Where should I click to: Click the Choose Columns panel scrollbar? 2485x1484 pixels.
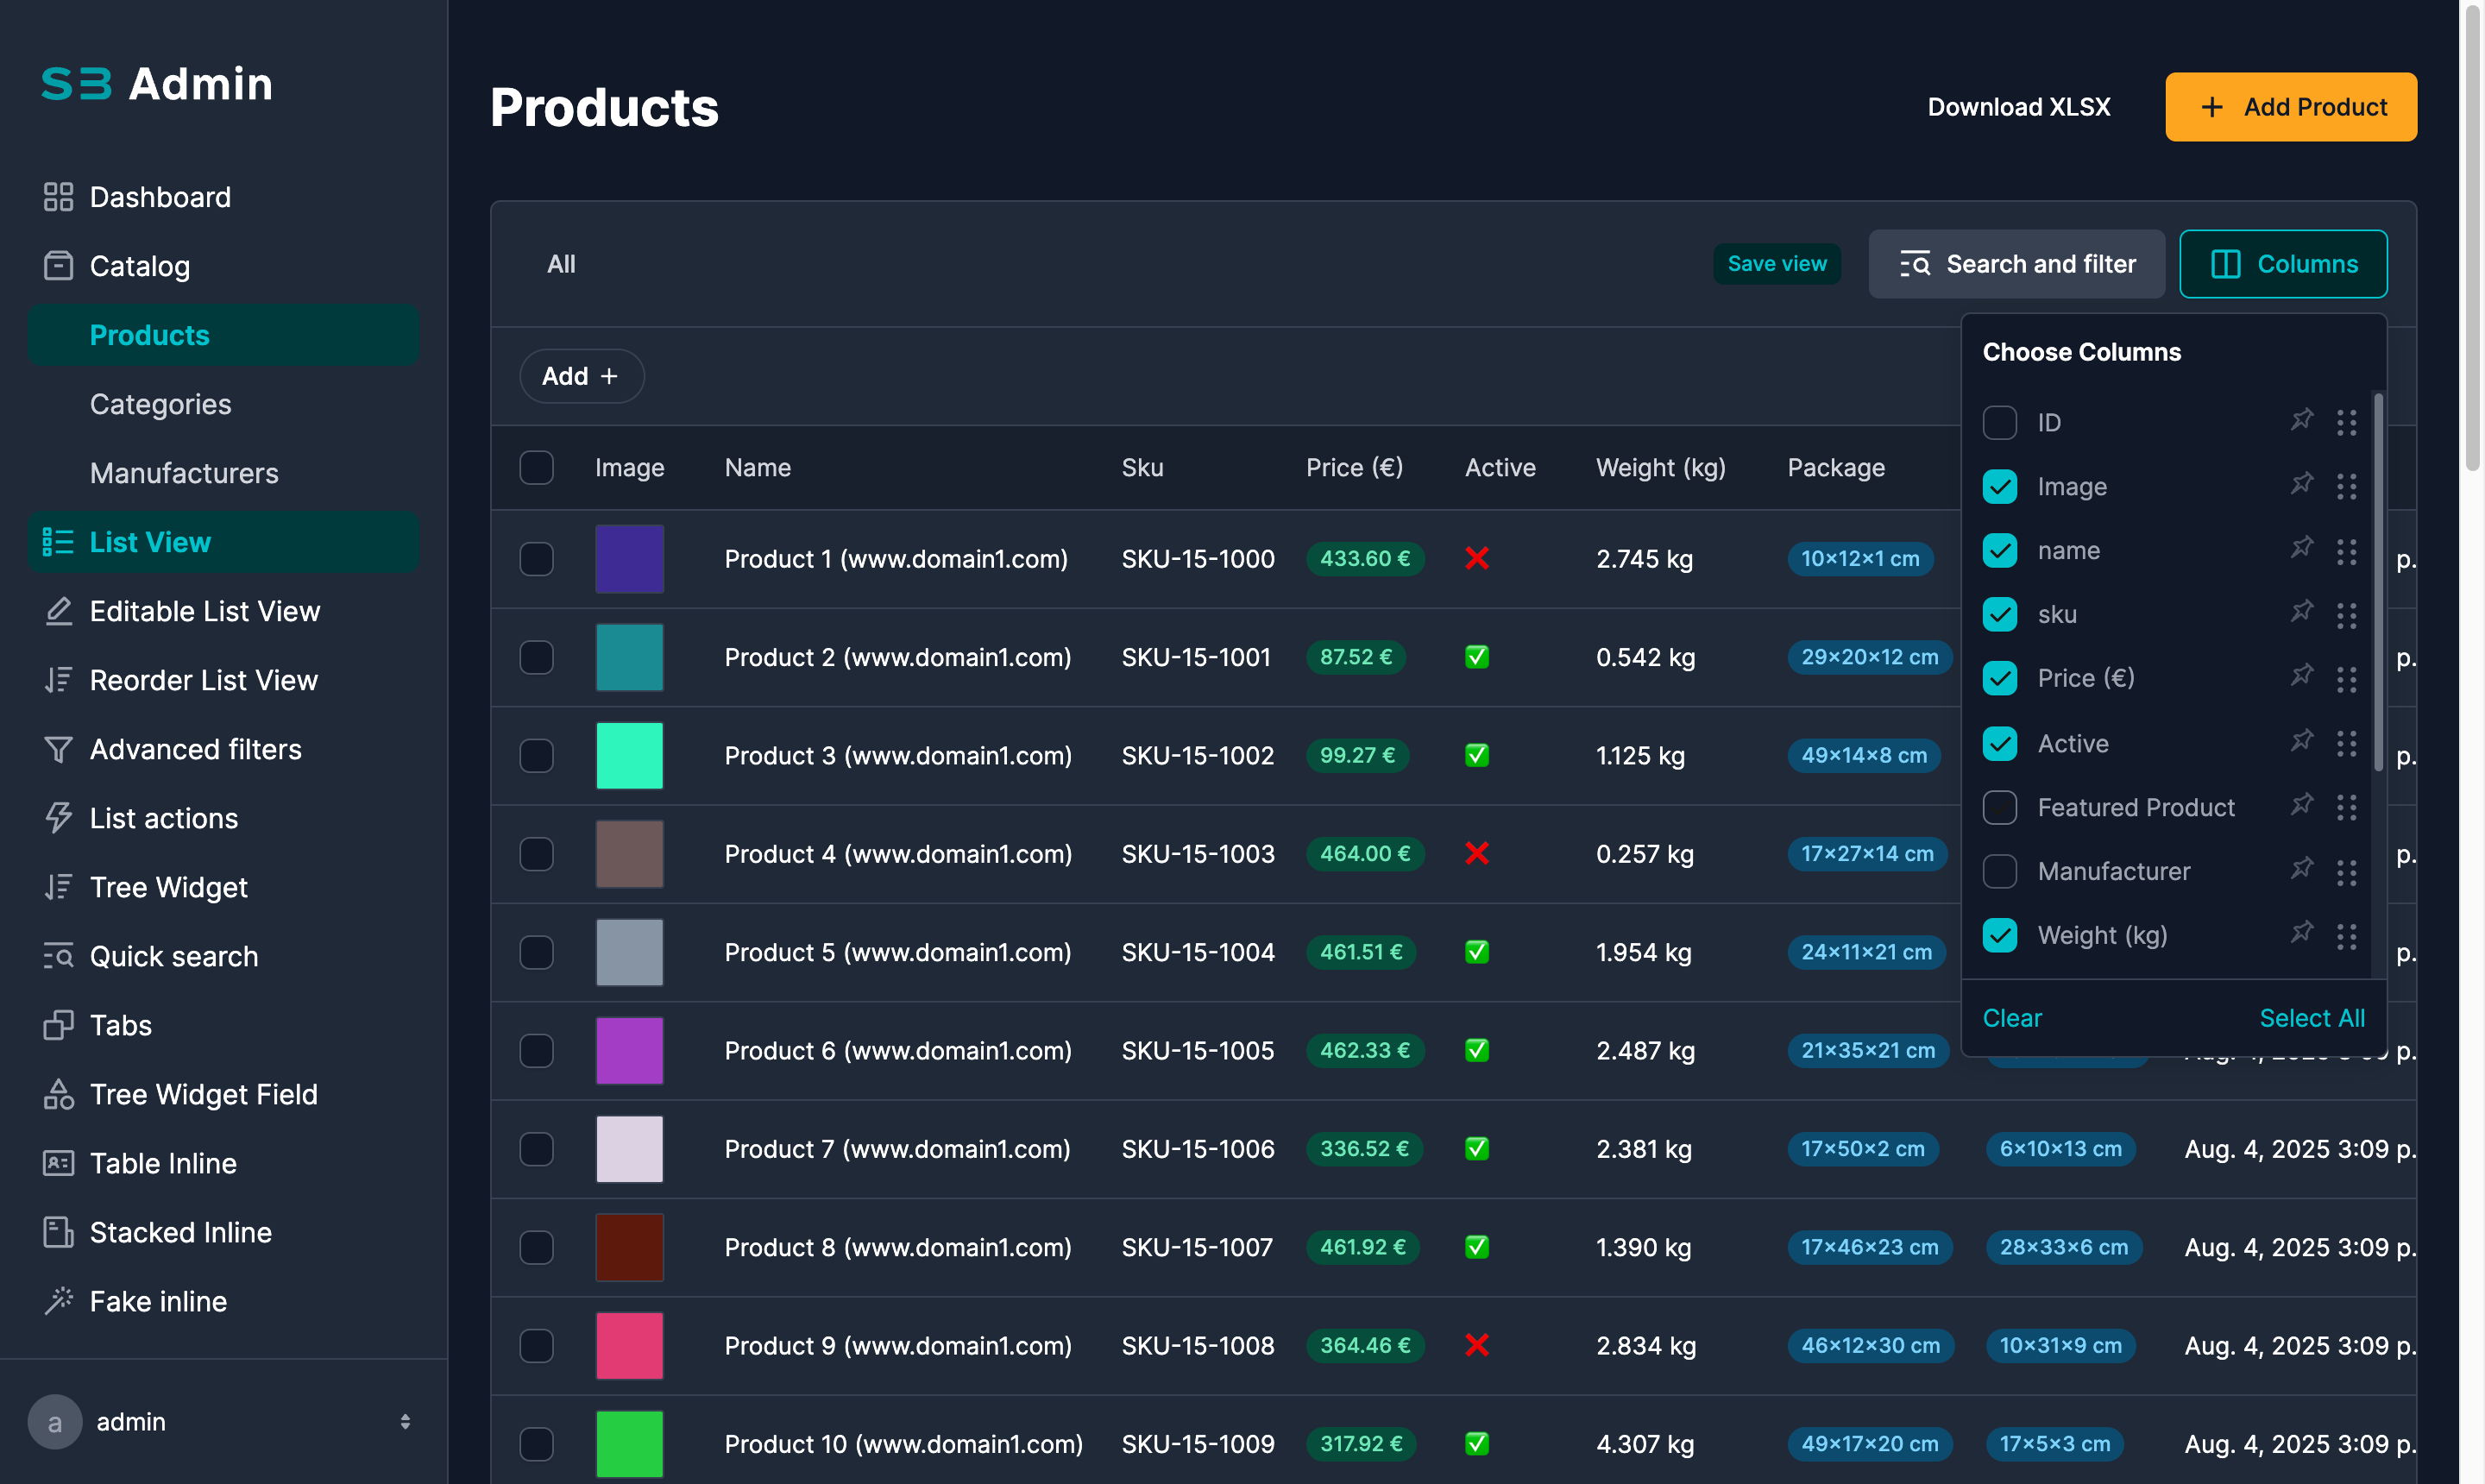tap(2377, 580)
